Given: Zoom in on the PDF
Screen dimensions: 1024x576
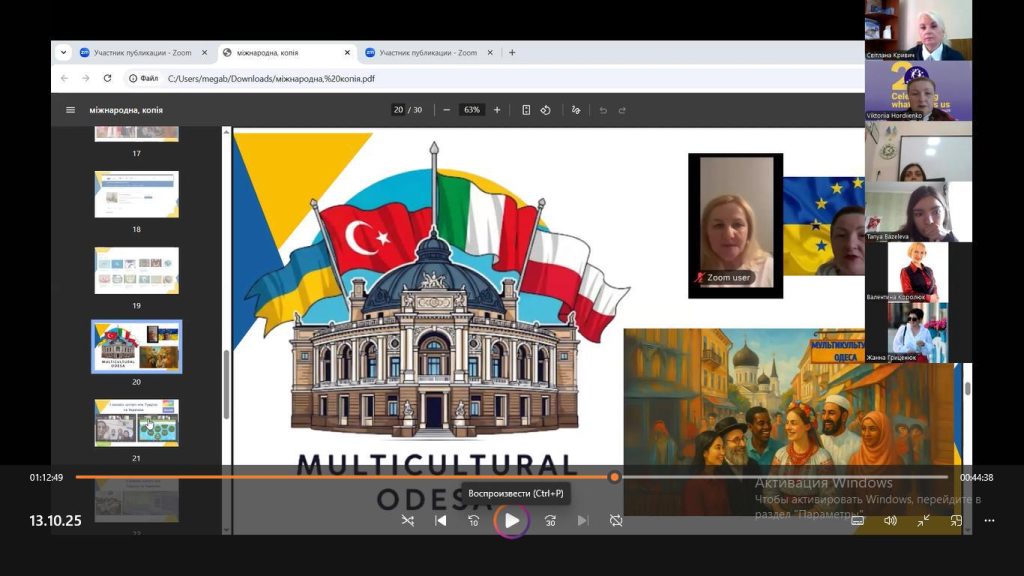Looking at the screenshot, I should tap(497, 110).
